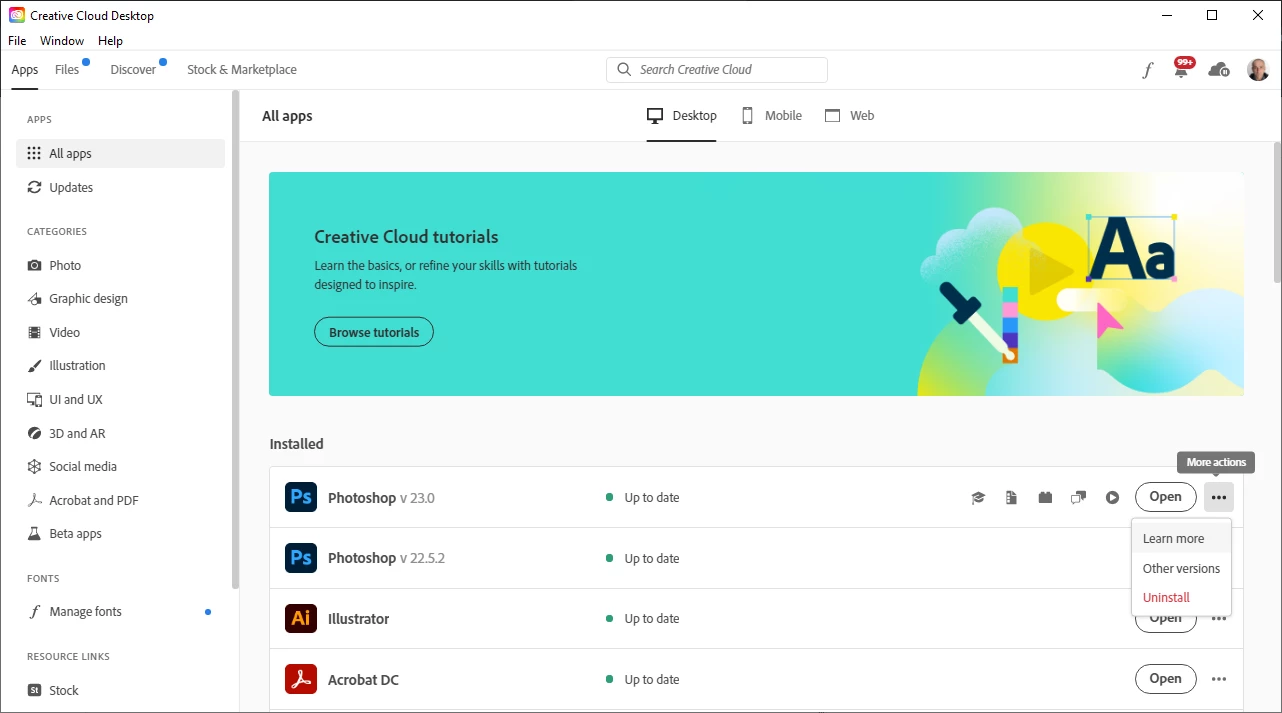Screen dimensions: 1282x713
Task: Switch to the Files tab
Action: [67, 70]
